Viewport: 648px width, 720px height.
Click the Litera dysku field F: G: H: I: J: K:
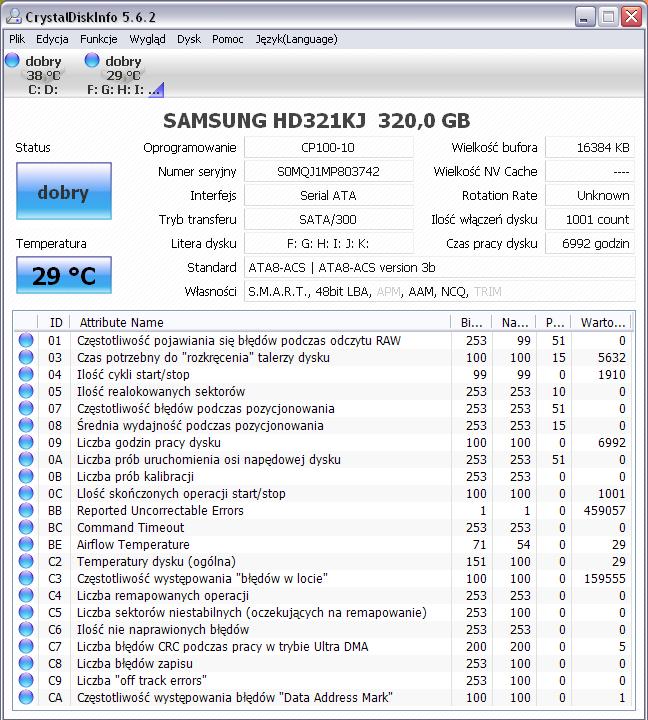pos(328,243)
